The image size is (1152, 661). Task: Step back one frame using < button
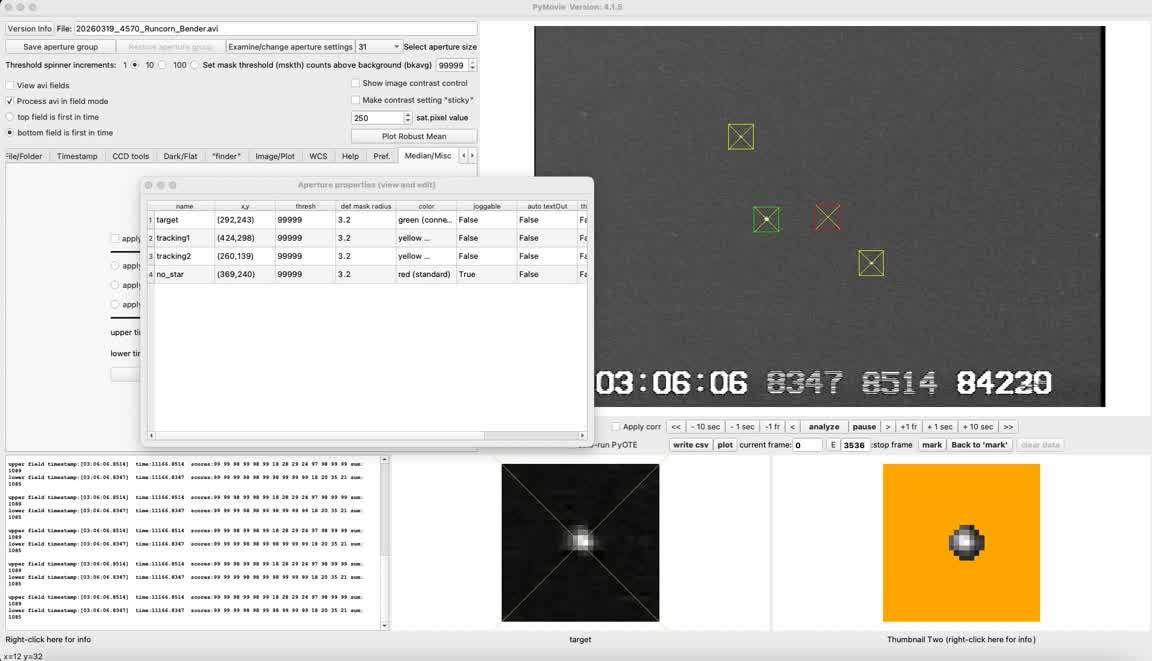coord(792,427)
